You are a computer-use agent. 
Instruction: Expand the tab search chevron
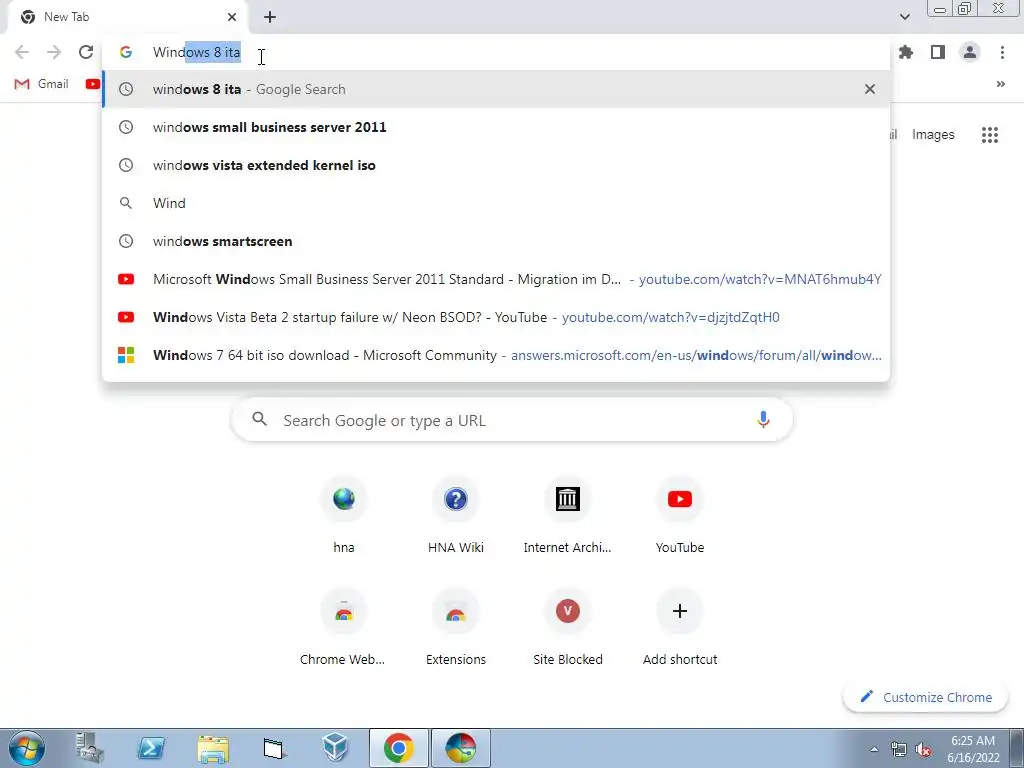pos(904,17)
